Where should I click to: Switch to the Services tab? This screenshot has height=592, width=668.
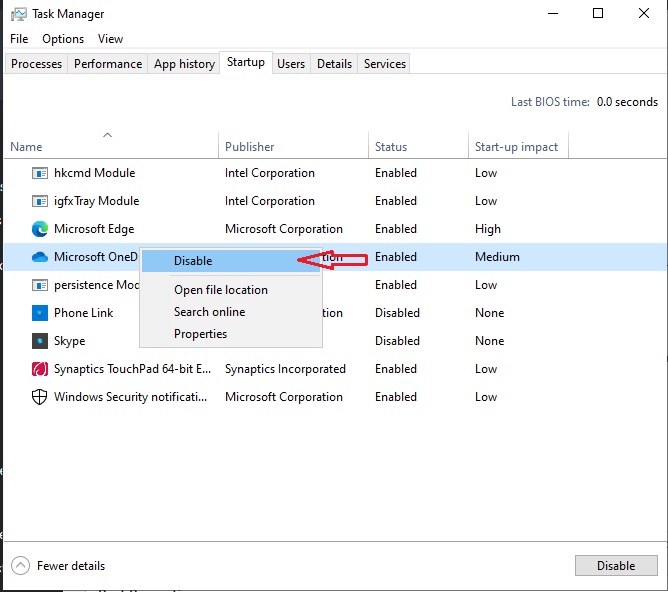coord(385,64)
